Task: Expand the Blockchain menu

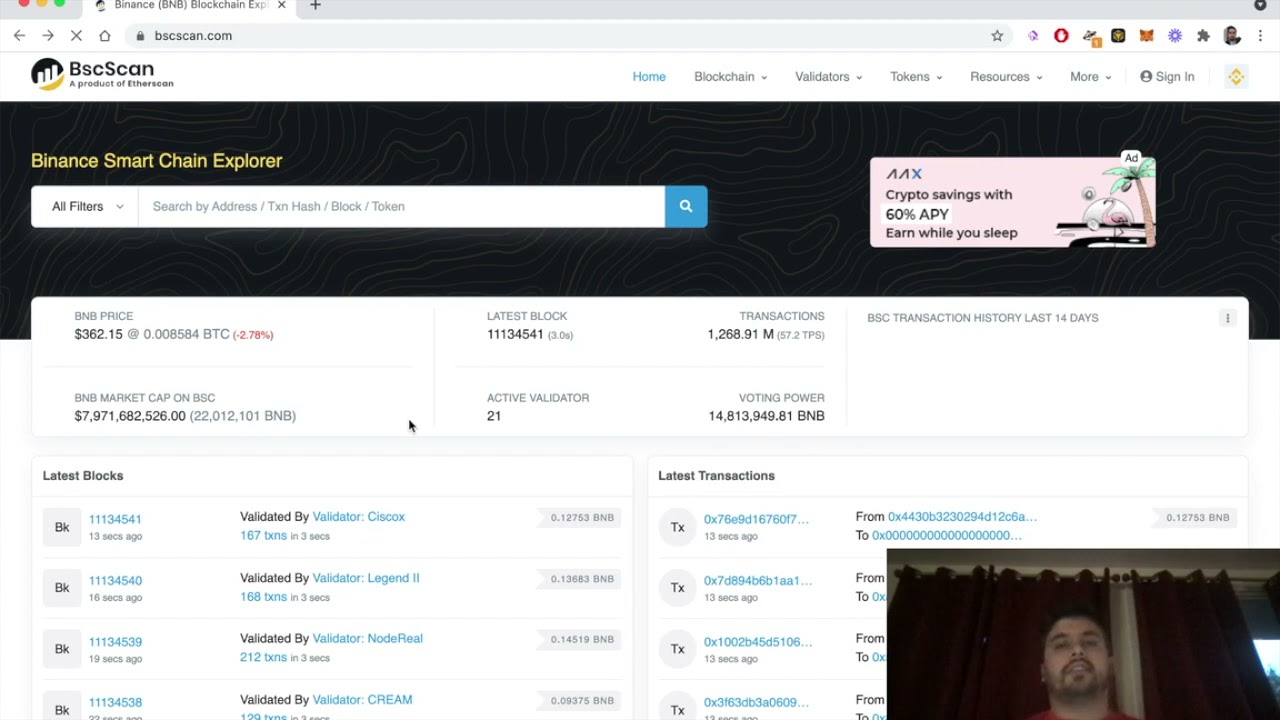Action: tap(730, 77)
